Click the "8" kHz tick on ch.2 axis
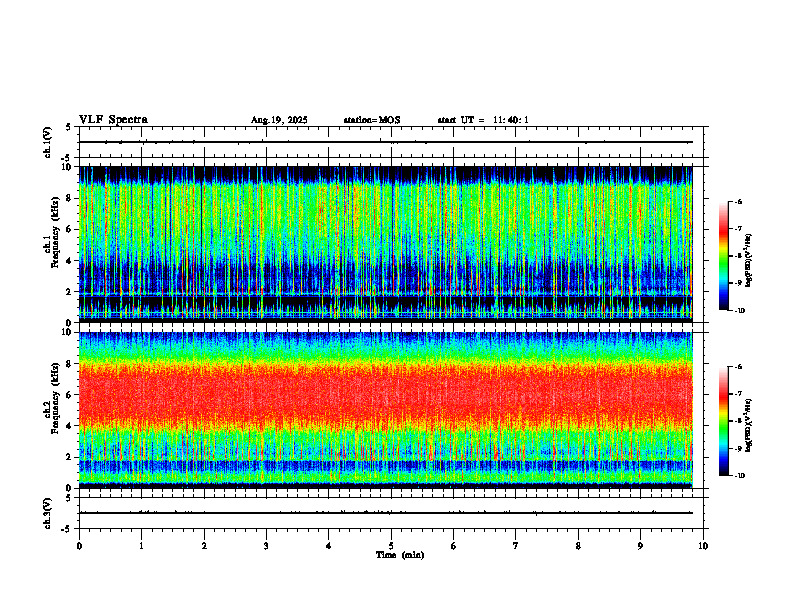 [x=70, y=364]
